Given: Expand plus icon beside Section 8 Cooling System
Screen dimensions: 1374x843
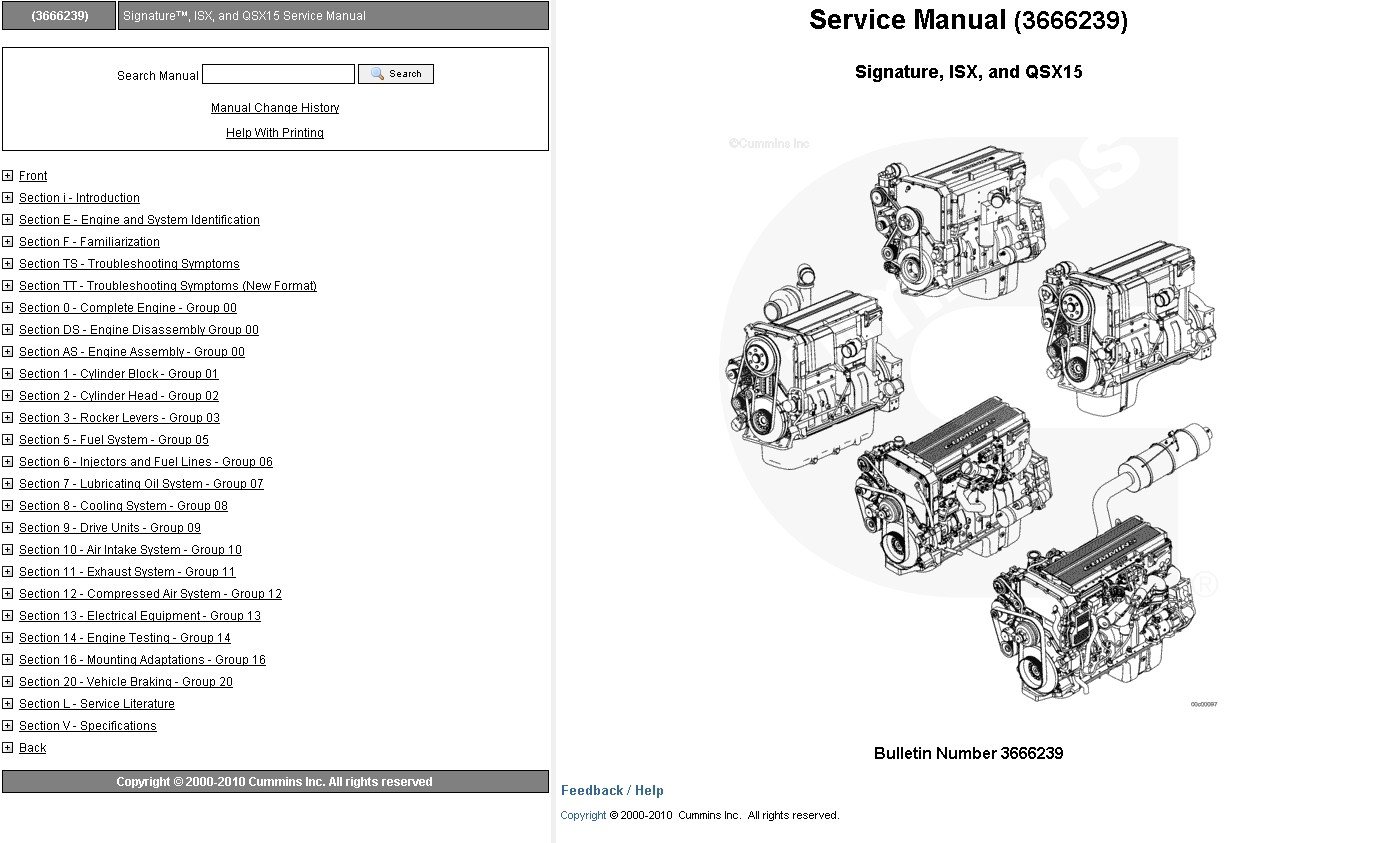Looking at the screenshot, I should coord(8,506).
